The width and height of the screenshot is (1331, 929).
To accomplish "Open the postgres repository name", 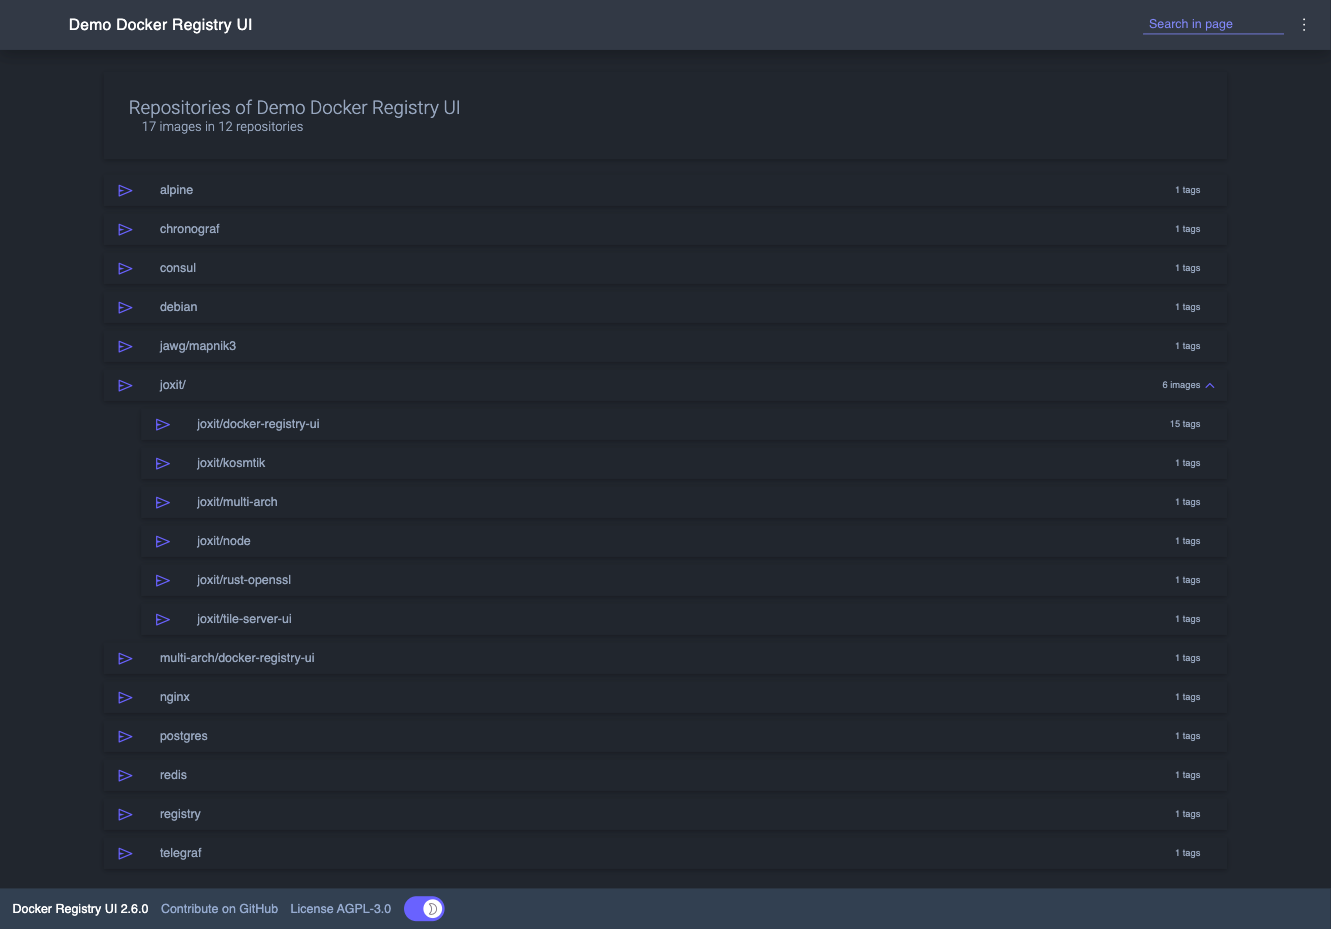I will click(184, 736).
